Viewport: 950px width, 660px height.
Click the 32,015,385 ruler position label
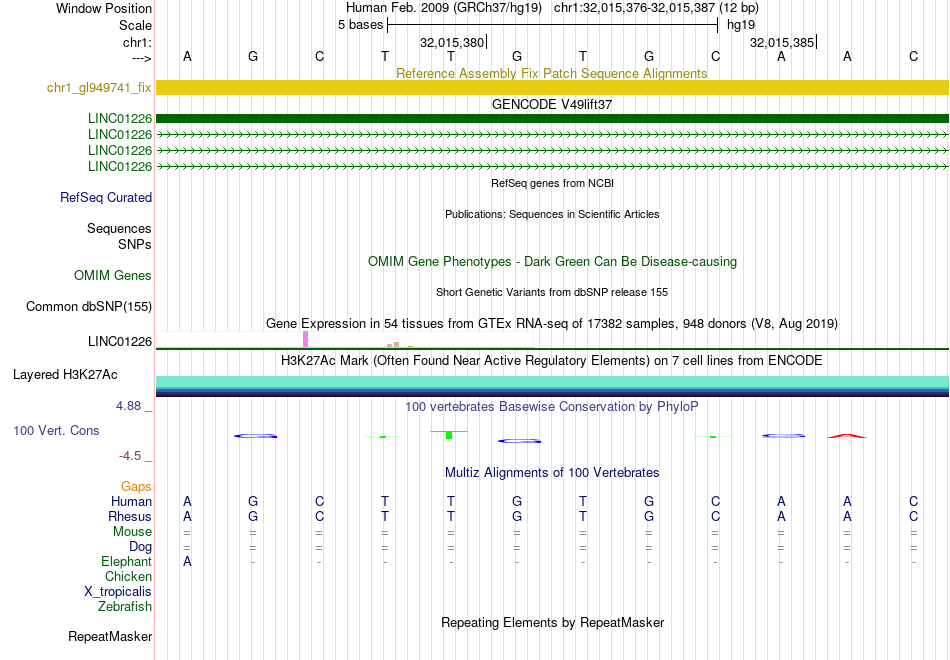pos(782,42)
